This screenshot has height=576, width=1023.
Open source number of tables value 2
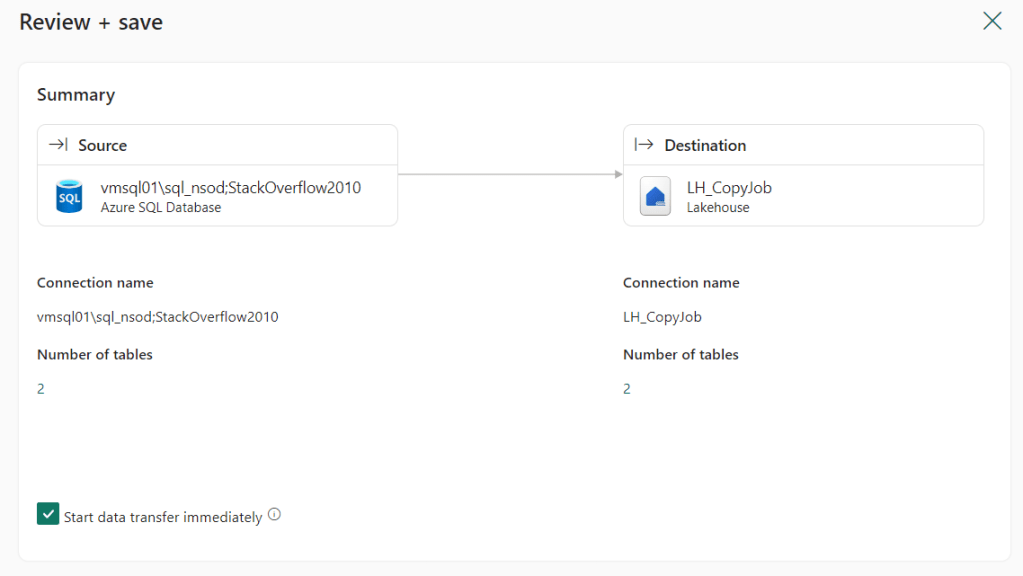(x=41, y=389)
